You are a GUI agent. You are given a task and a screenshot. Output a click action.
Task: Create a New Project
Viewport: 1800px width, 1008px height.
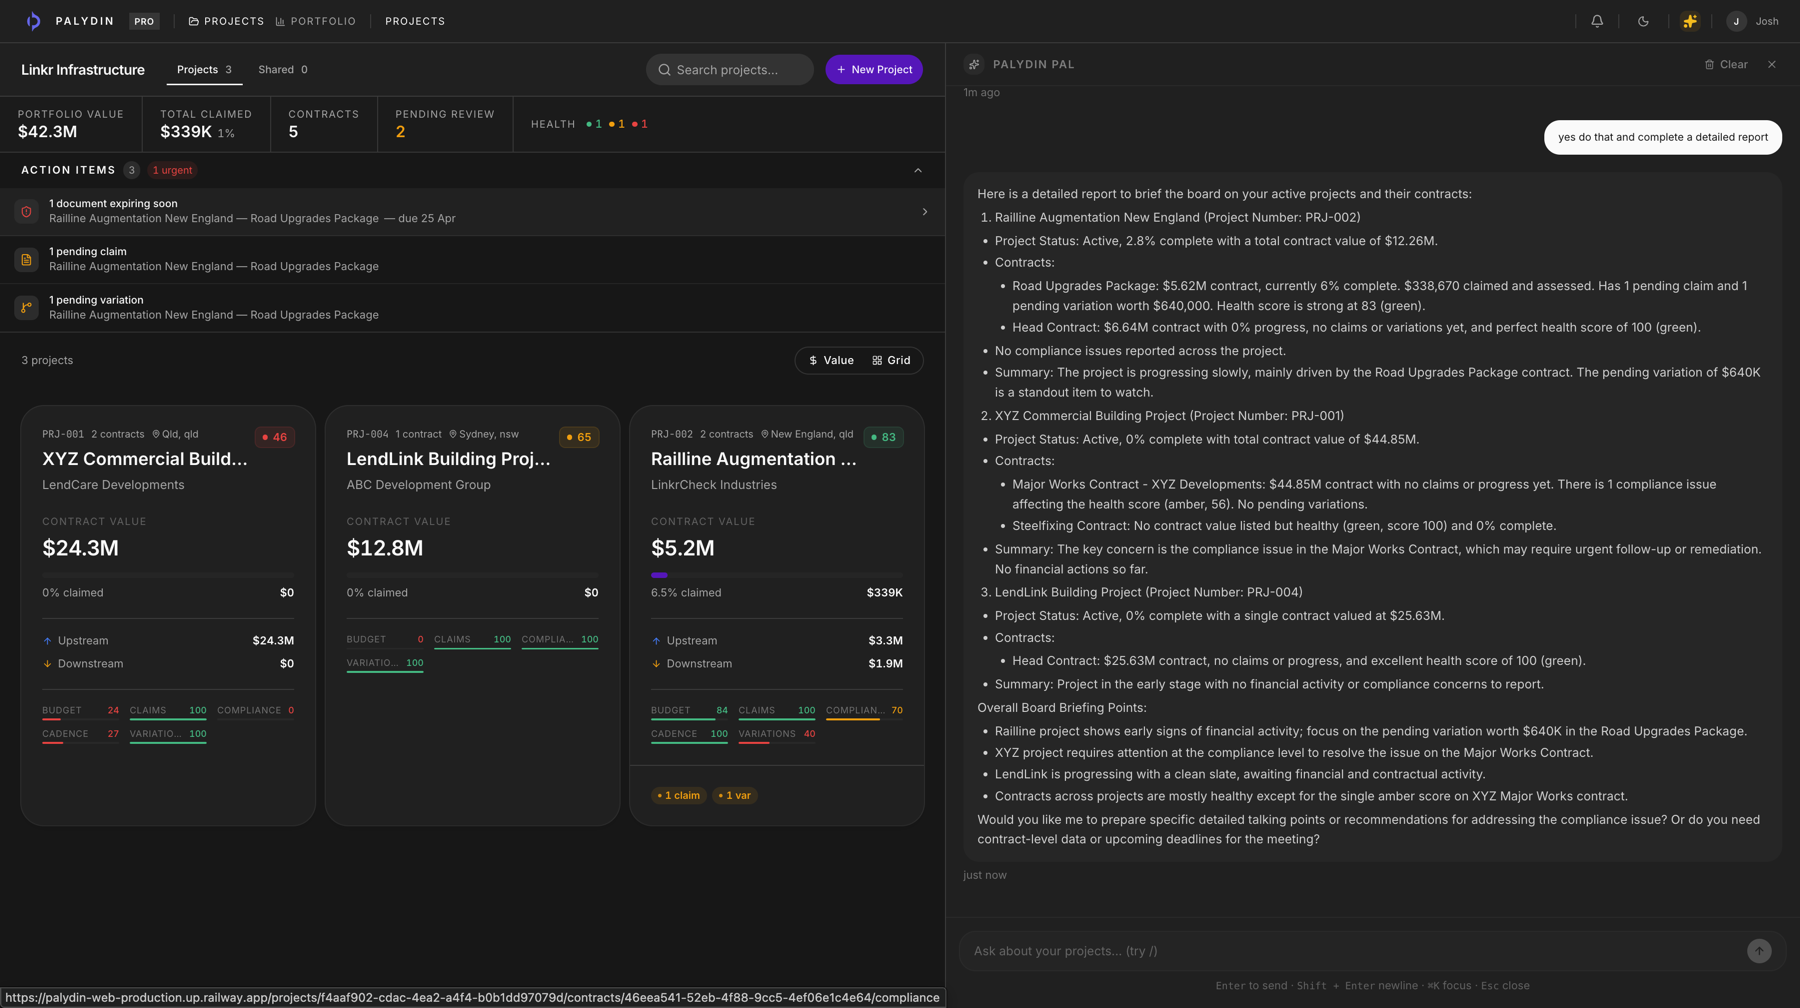(874, 69)
